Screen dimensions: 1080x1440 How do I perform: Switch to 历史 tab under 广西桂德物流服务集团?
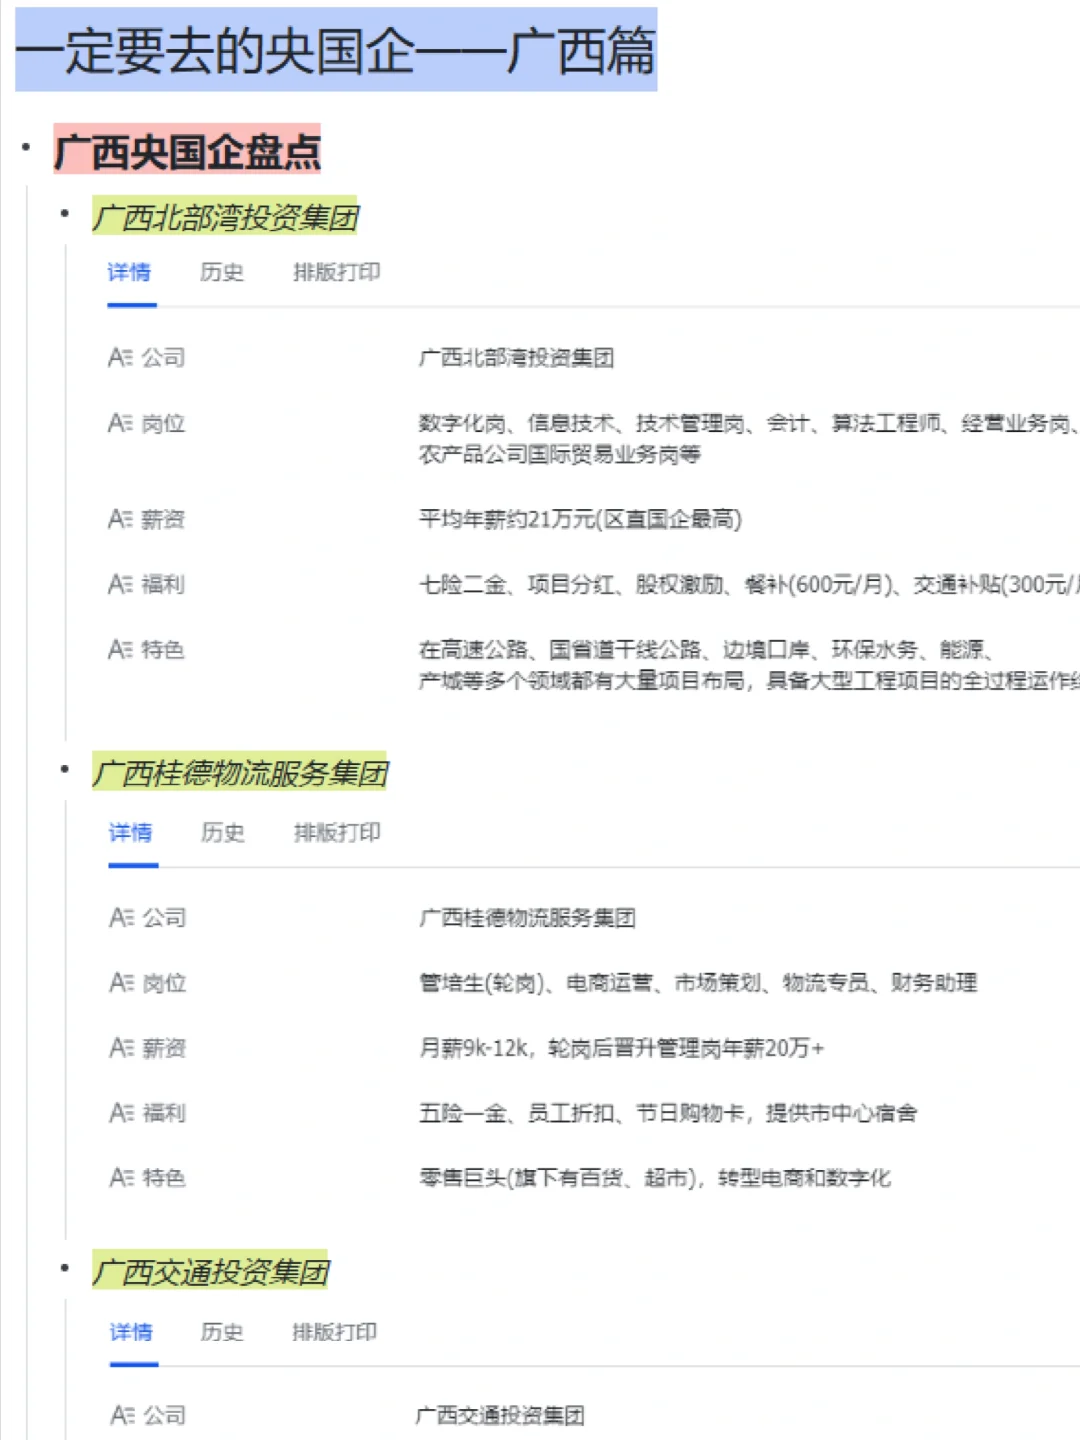223,832
